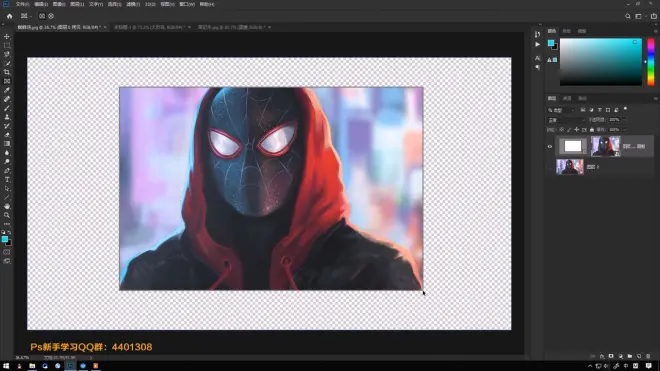Toggle the type layer filter
660x371 pixels.
click(599, 110)
